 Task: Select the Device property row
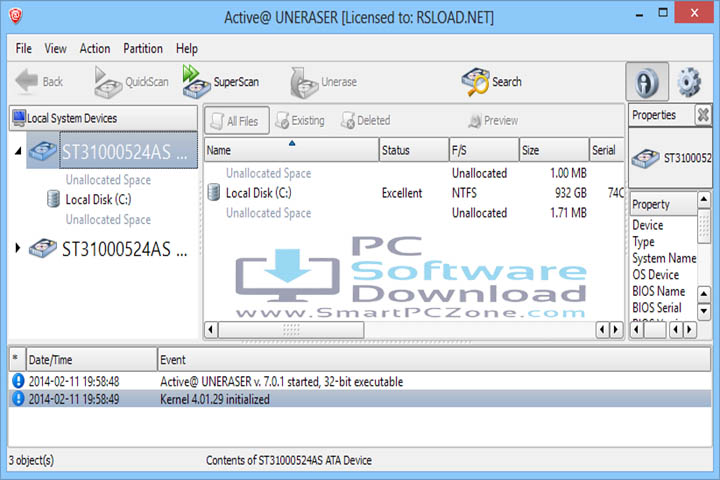[647, 225]
